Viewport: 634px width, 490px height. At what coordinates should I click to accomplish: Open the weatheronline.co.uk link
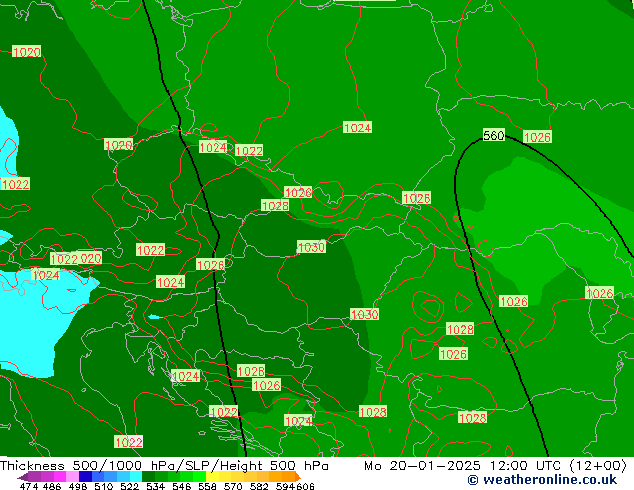(x=542, y=480)
